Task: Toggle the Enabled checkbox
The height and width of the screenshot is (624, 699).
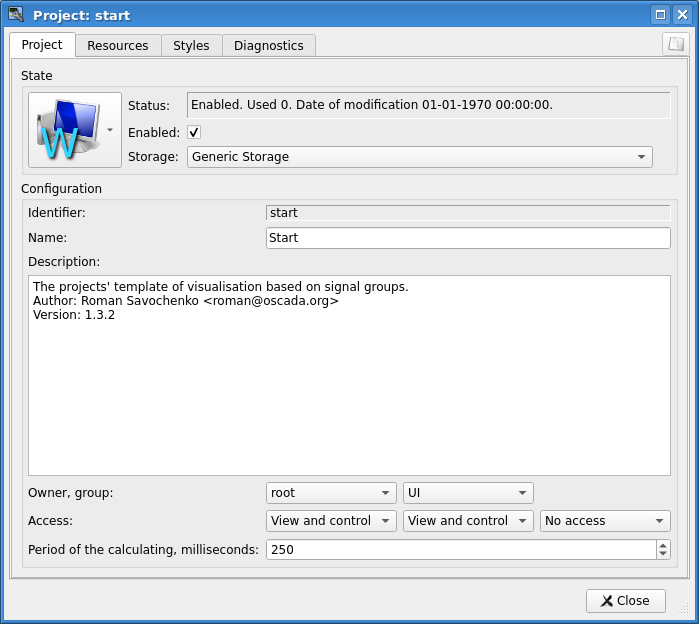Action: point(194,132)
